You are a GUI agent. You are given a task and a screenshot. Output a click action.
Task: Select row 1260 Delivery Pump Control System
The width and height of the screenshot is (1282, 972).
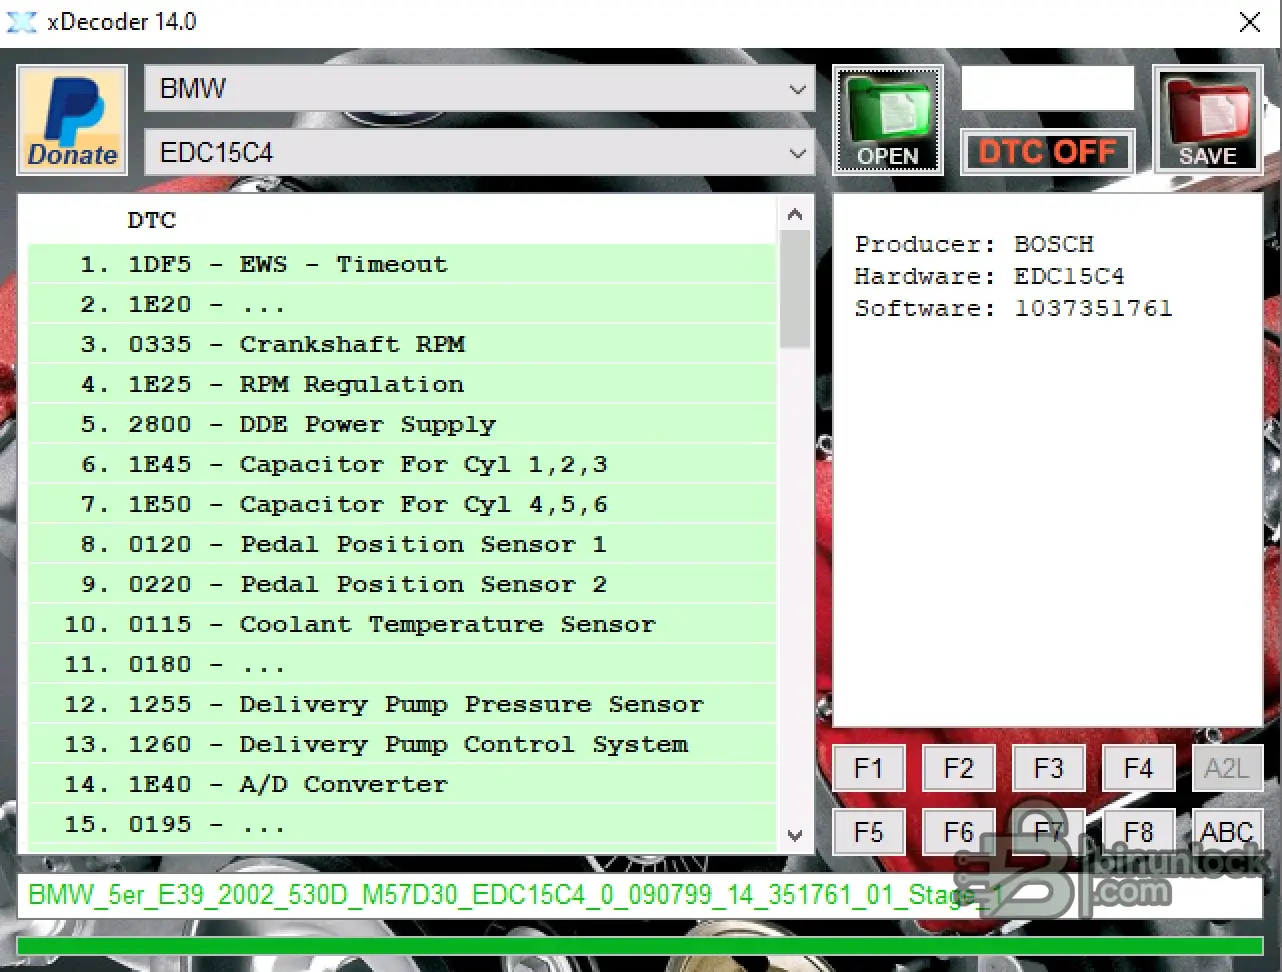pyautogui.click(x=402, y=744)
